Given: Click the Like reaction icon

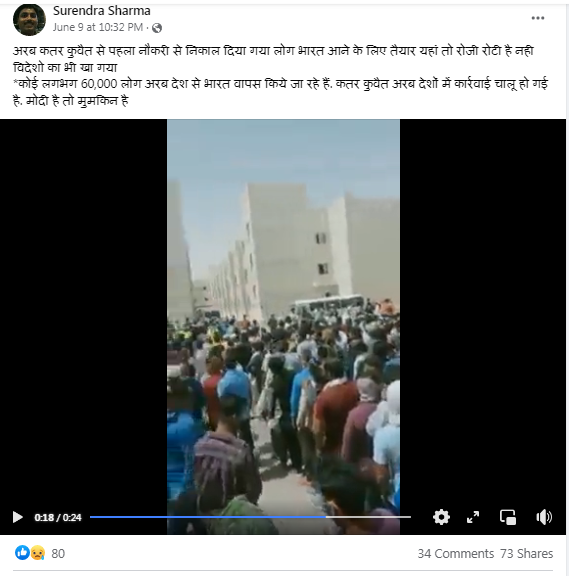Looking at the screenshot, I should click(x=22, y=553).
